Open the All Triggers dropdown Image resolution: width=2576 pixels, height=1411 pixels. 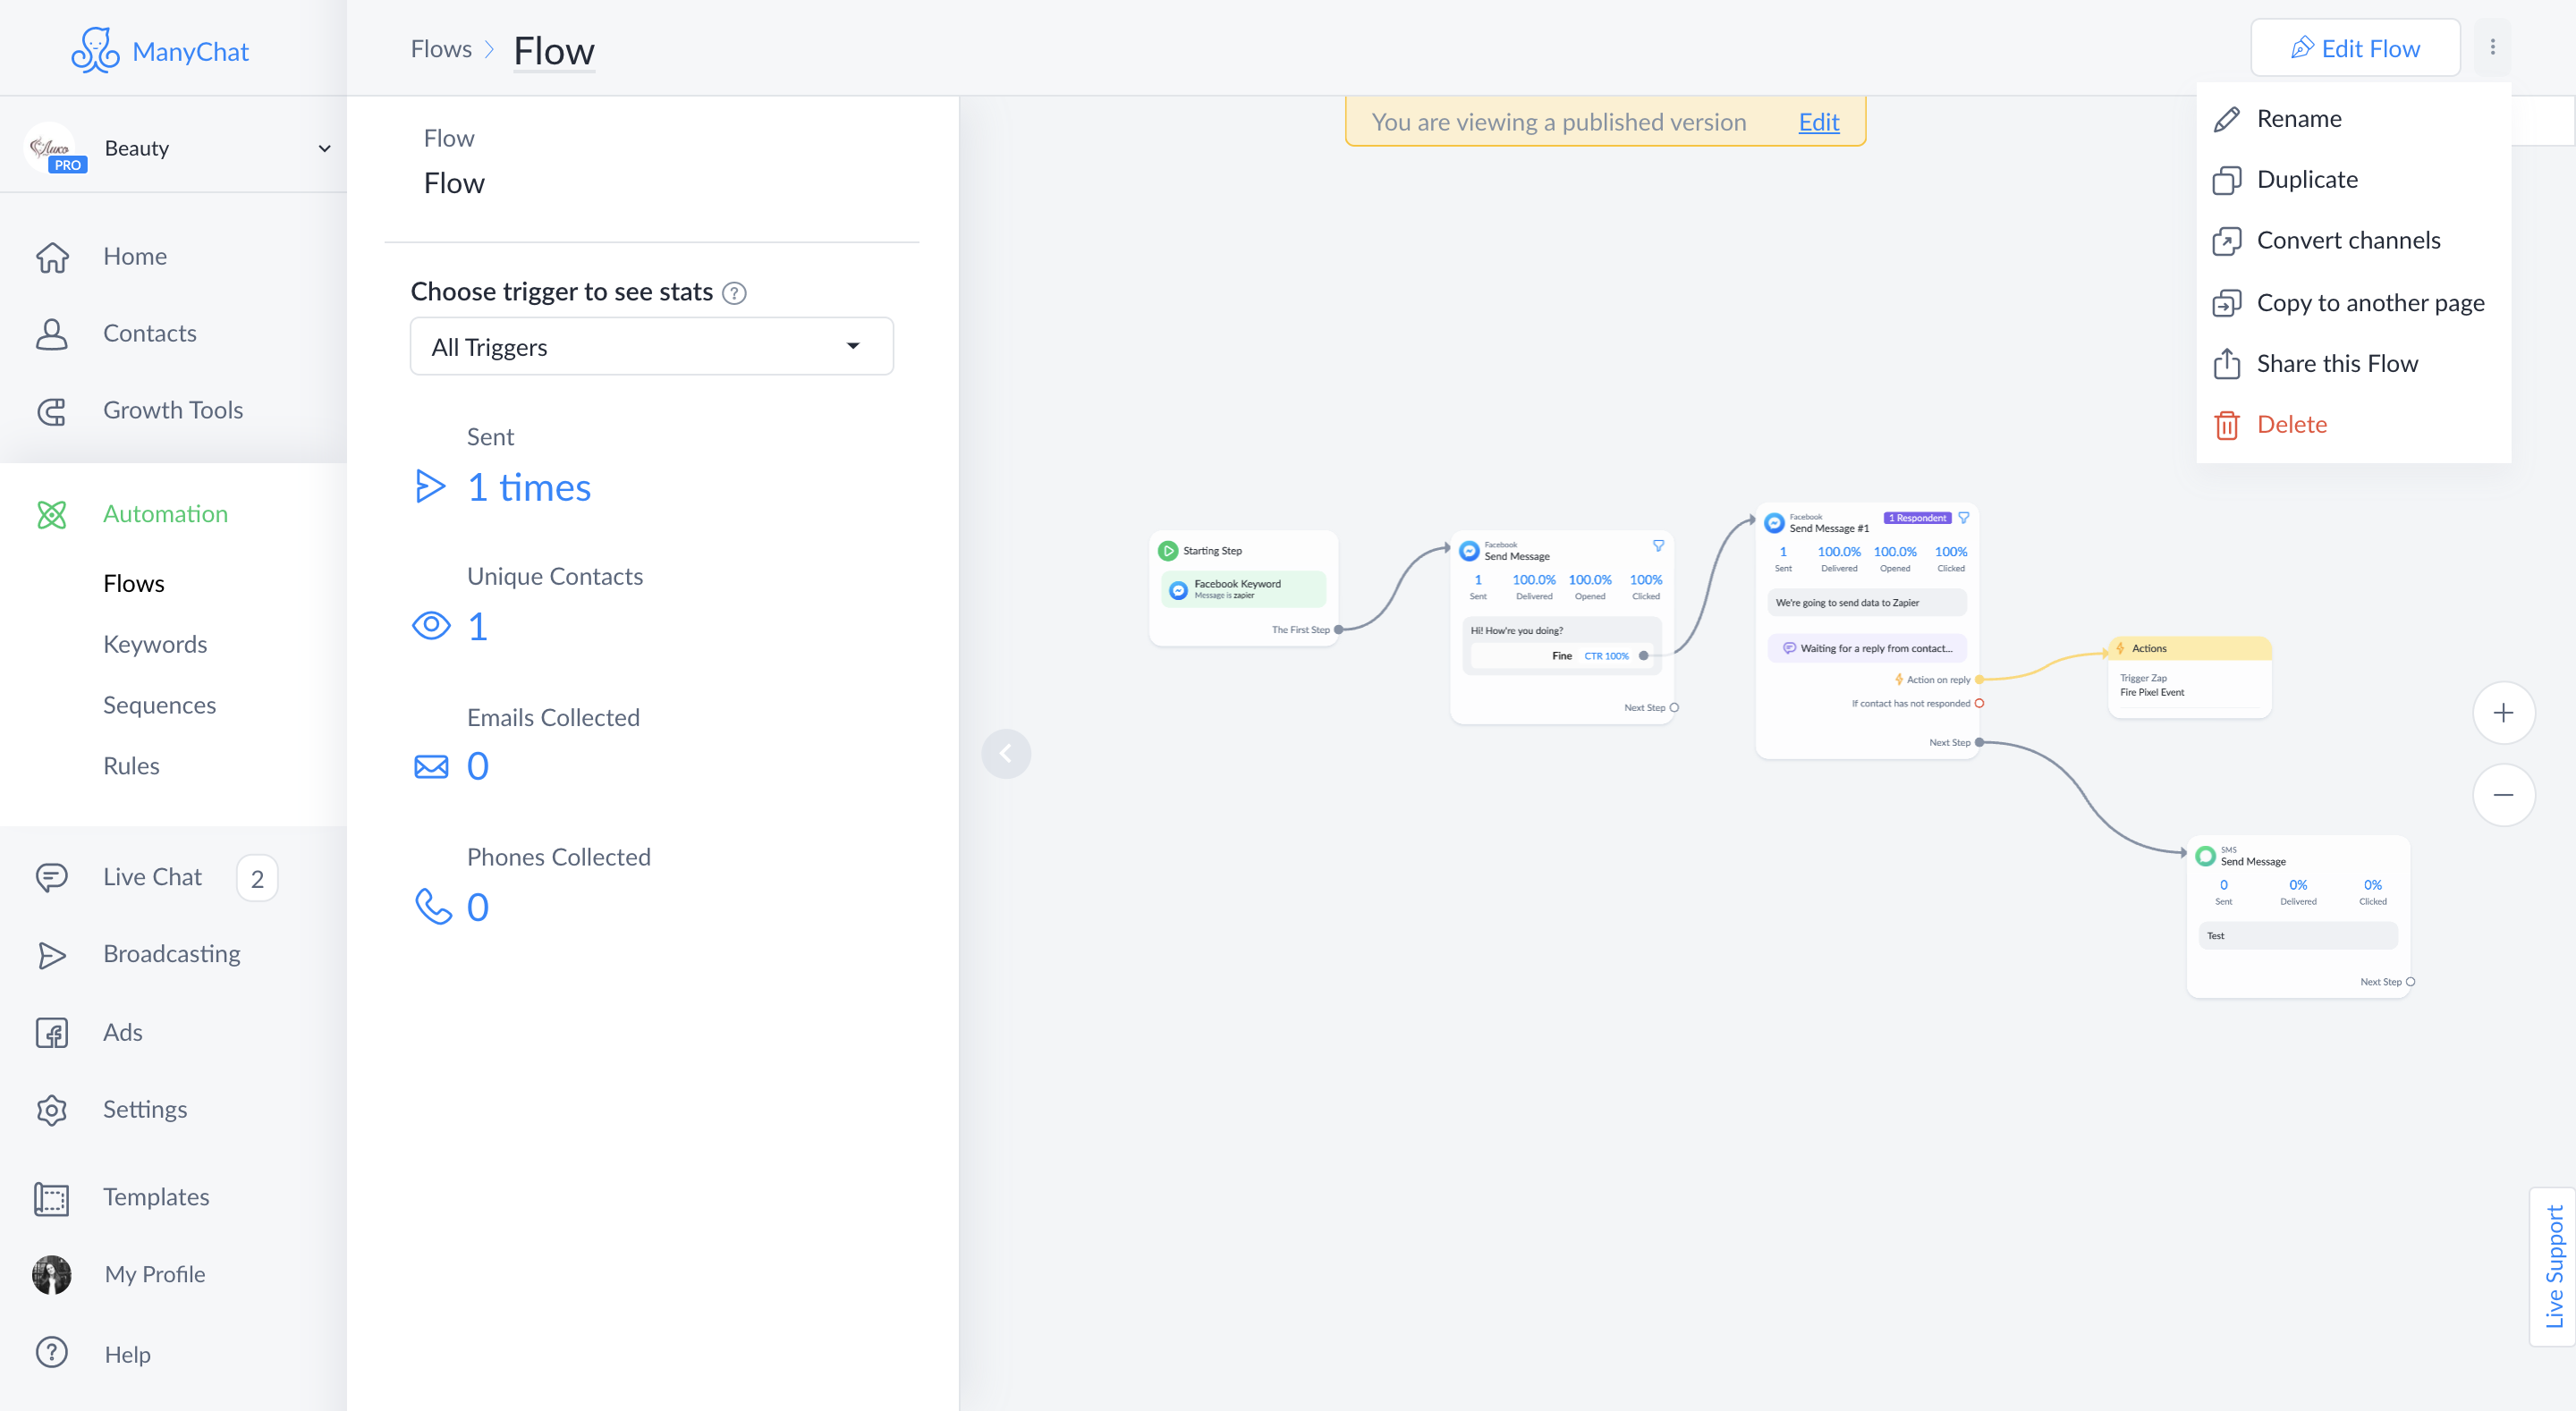(651, 346)
